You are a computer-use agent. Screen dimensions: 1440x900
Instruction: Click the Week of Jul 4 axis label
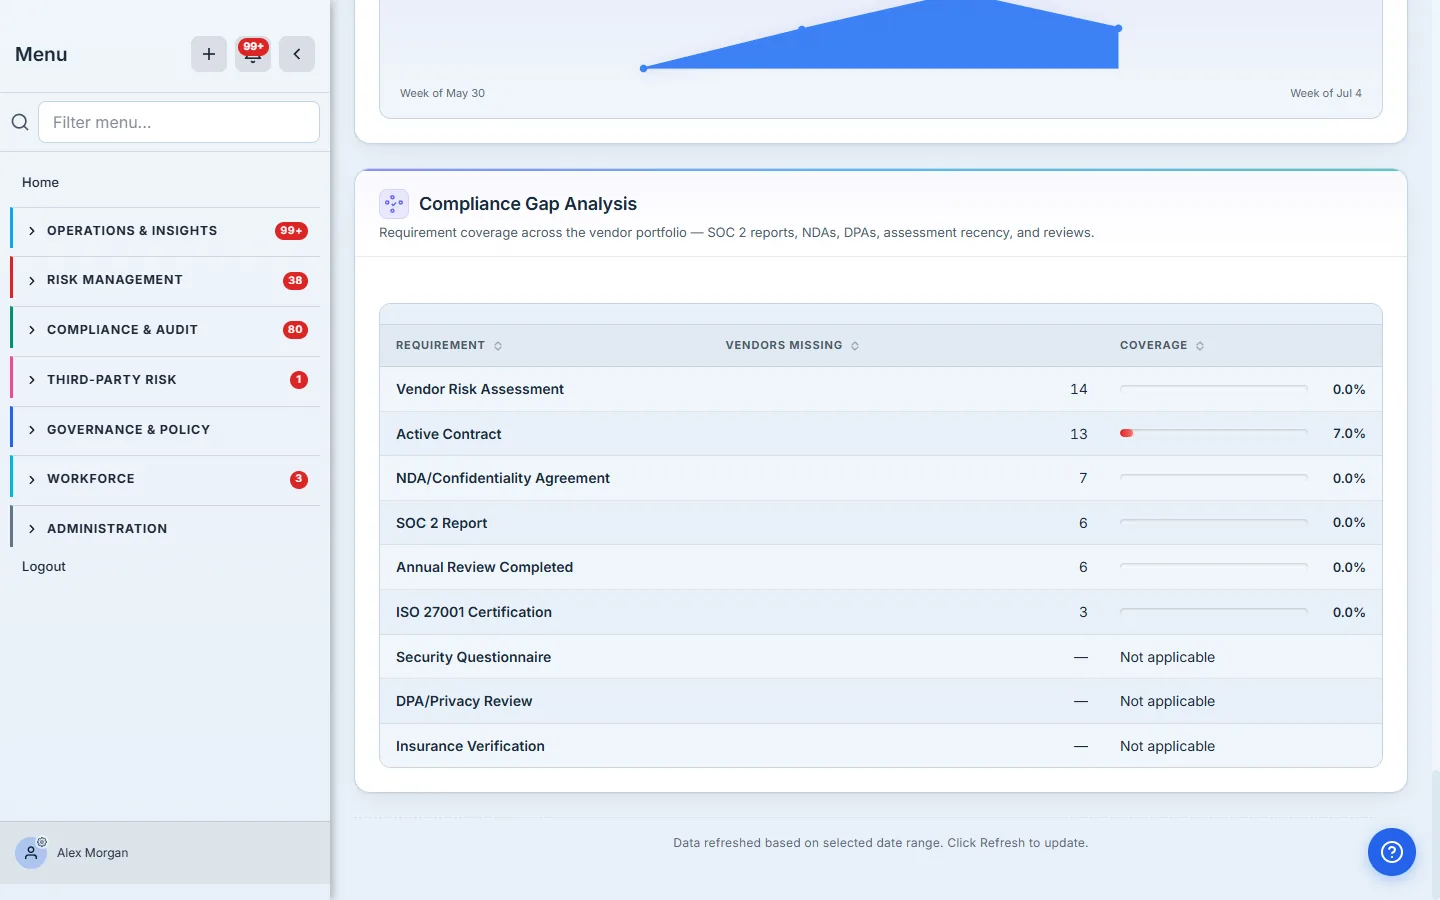(1326, 93)
